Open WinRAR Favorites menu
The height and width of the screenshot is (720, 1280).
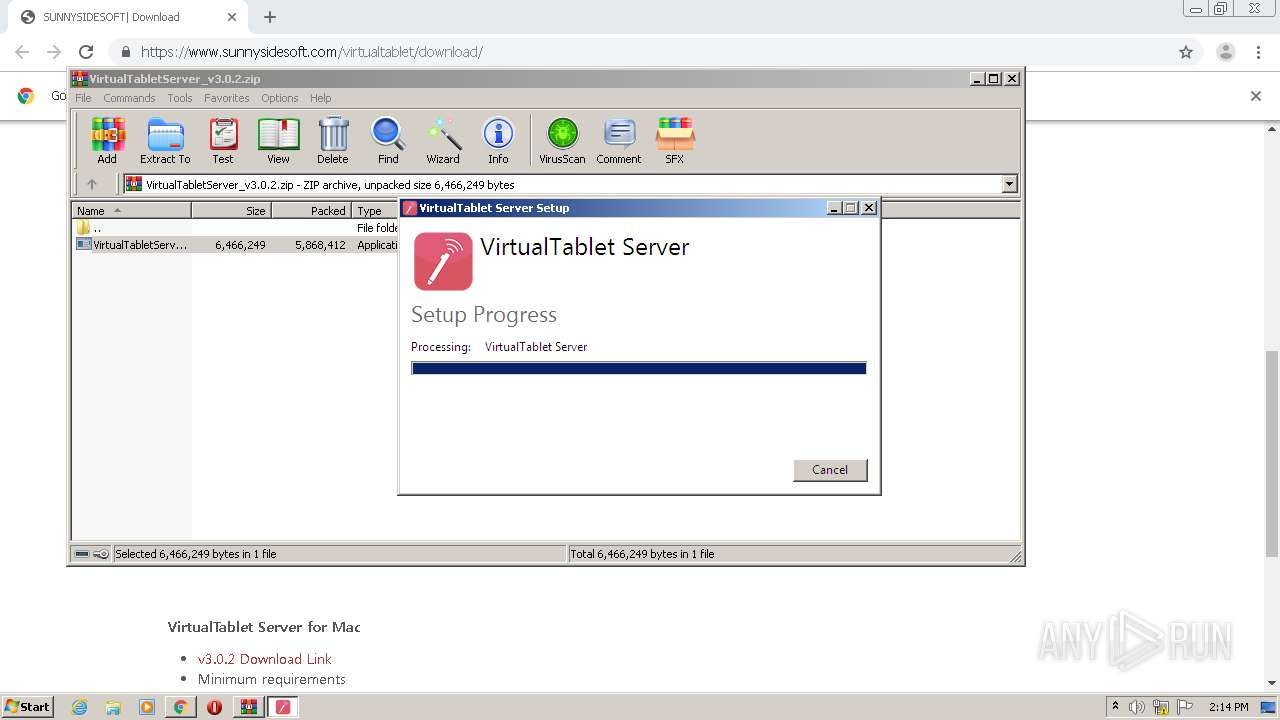click(x=227, y=98)
